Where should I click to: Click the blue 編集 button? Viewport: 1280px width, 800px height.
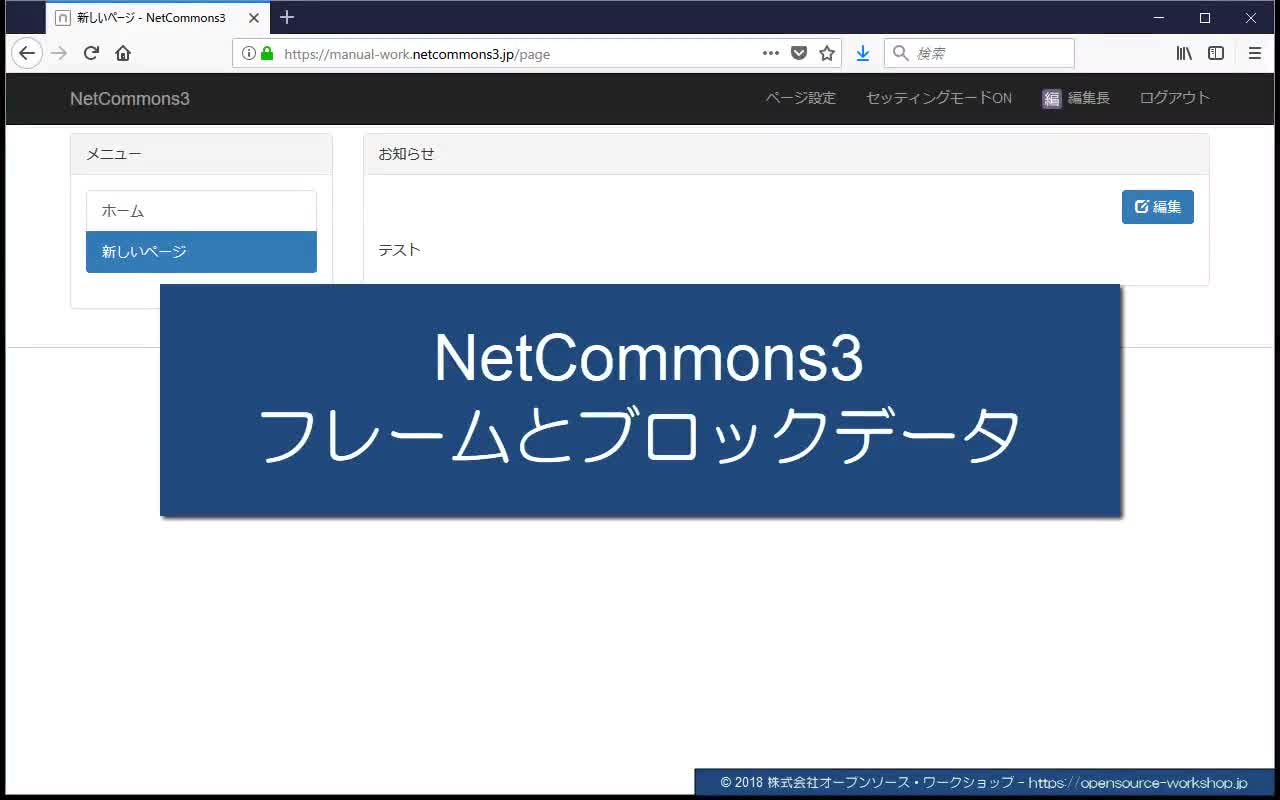click(1158, 207)
